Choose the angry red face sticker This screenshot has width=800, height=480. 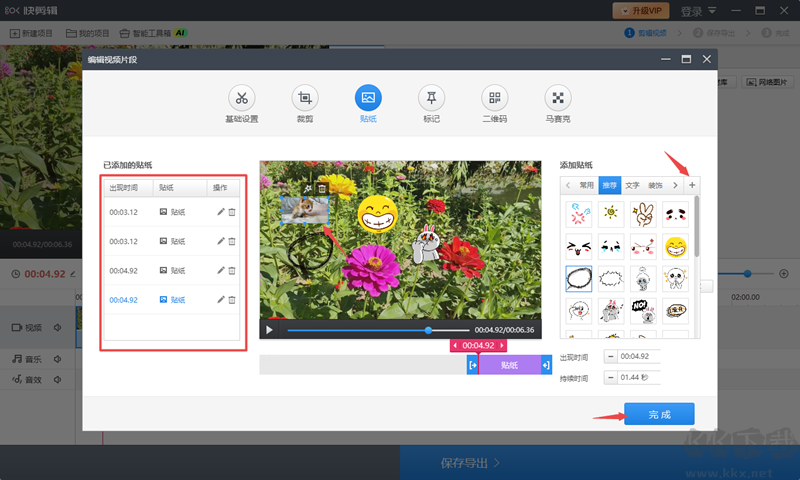tap(579, 214)
